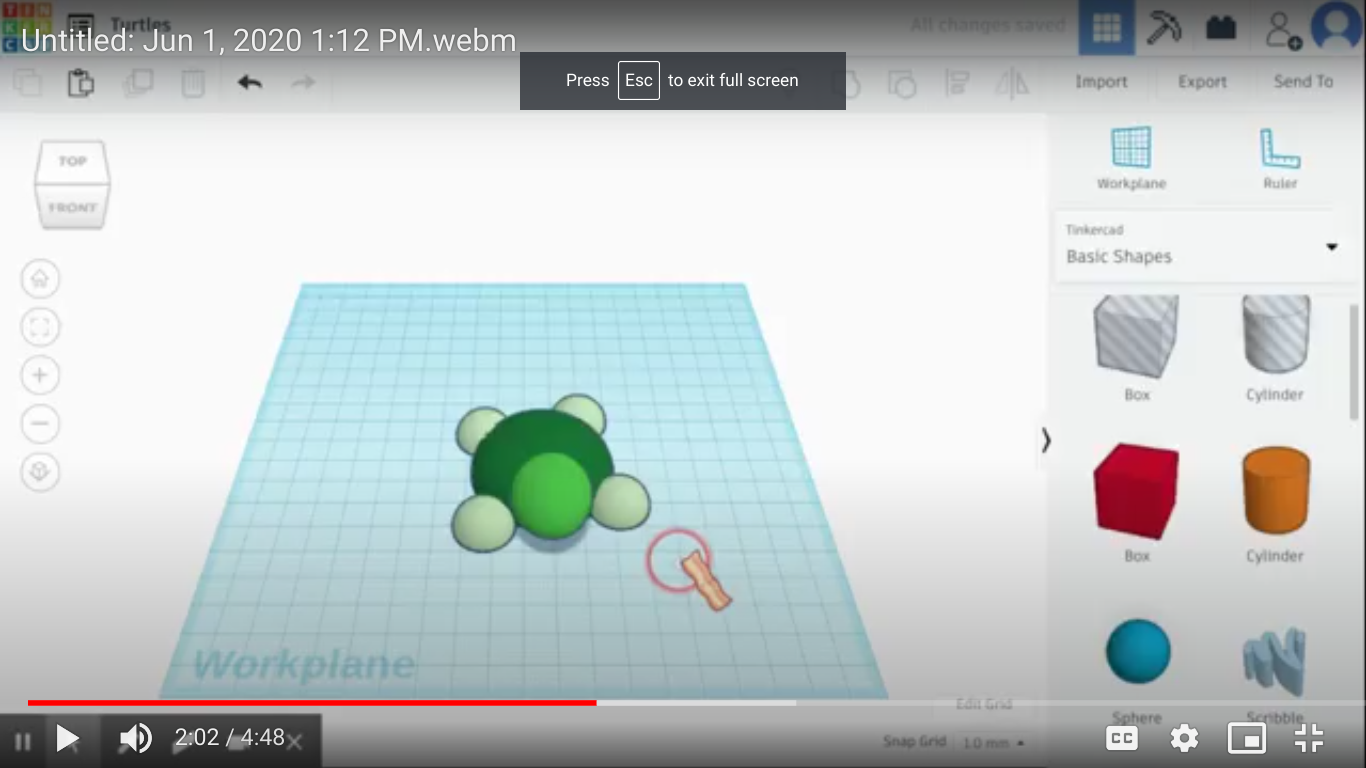Open the designs list icon beside Turtles

[80, 24]
